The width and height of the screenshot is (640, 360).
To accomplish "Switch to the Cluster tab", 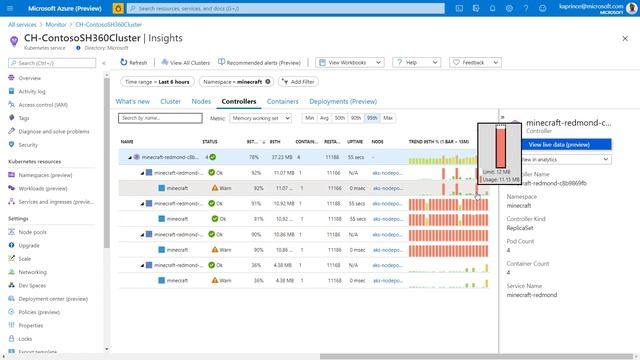I will tap(170, 101).
